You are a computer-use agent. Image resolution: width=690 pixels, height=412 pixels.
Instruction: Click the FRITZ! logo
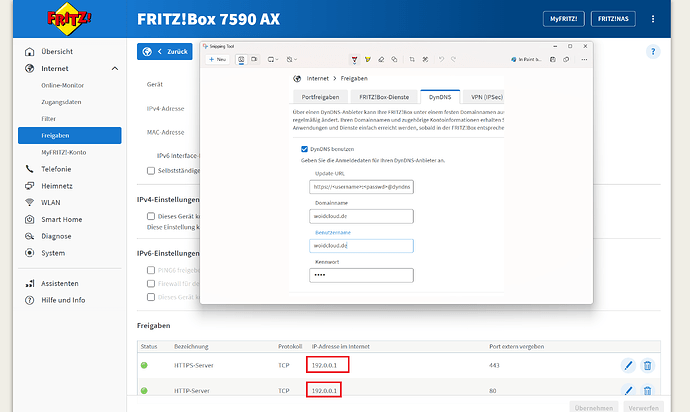69,18
